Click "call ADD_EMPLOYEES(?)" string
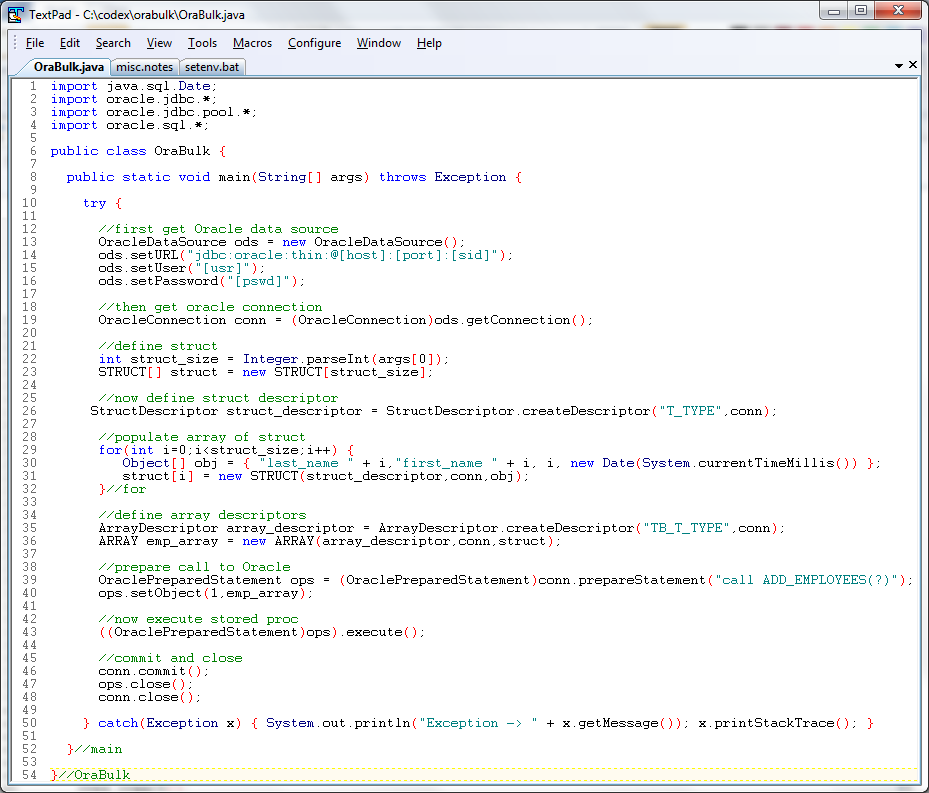 pos(807,581)
